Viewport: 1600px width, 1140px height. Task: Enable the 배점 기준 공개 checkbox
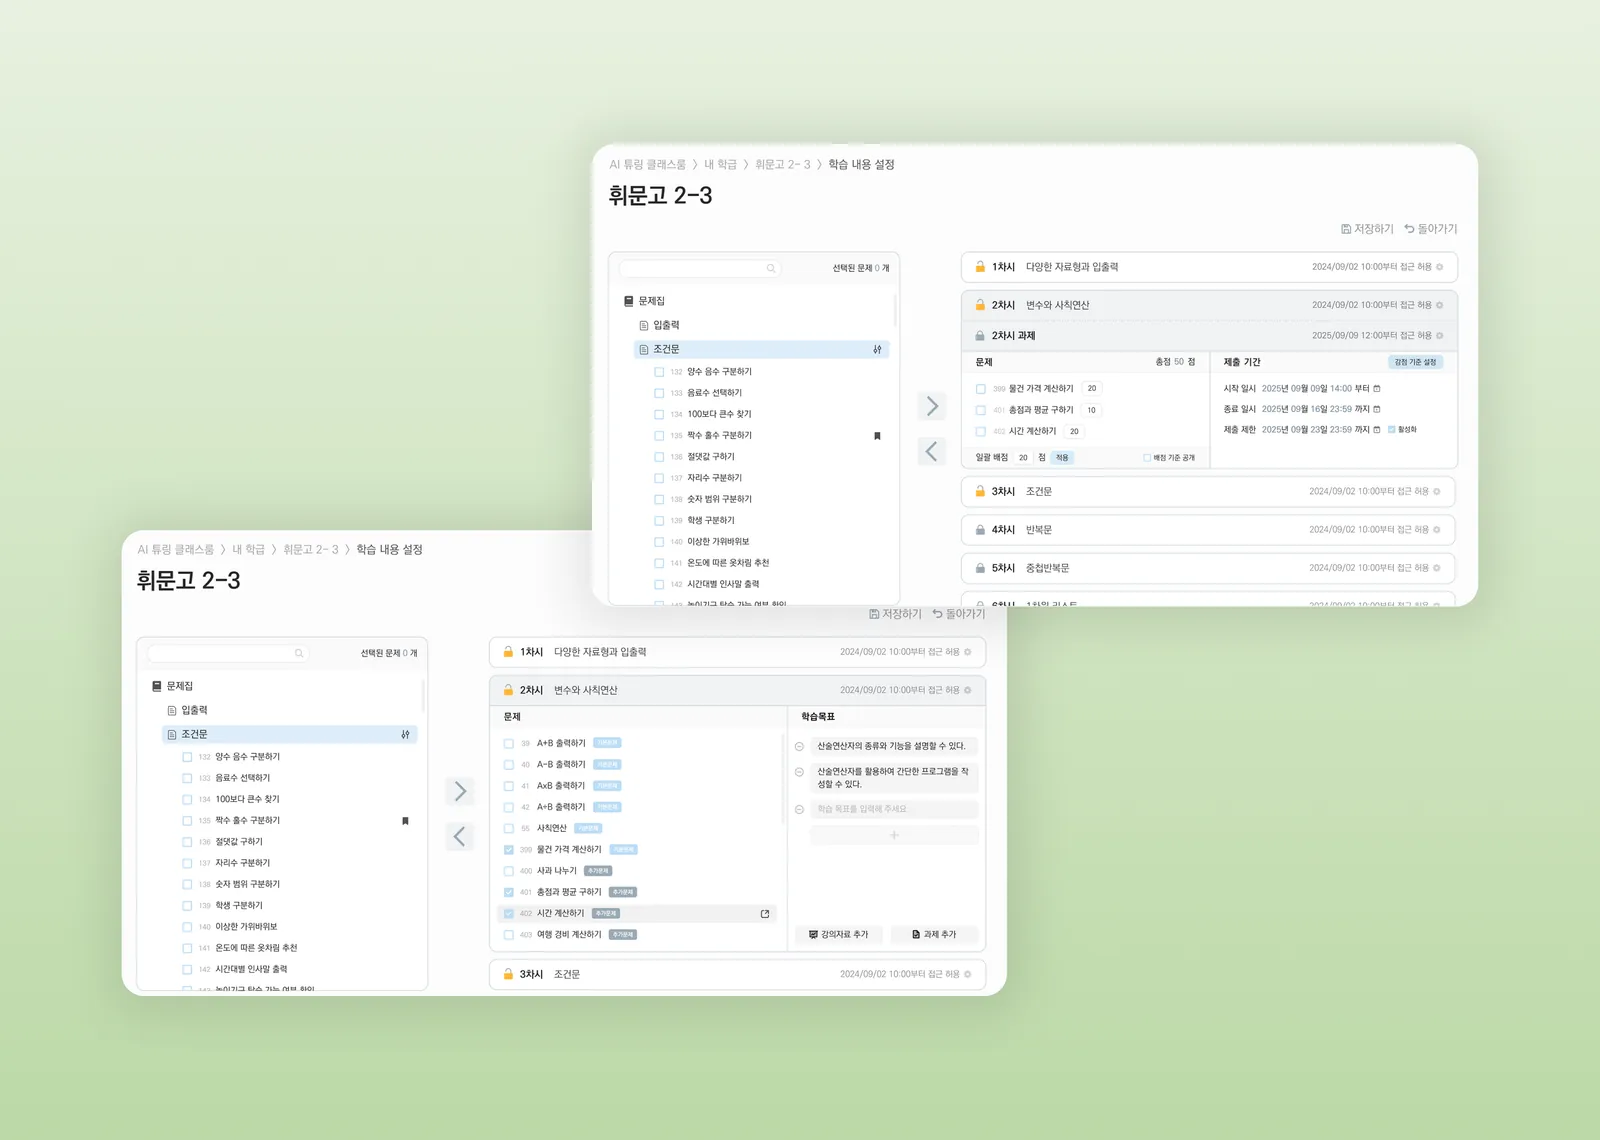[x=1147, y=458]
